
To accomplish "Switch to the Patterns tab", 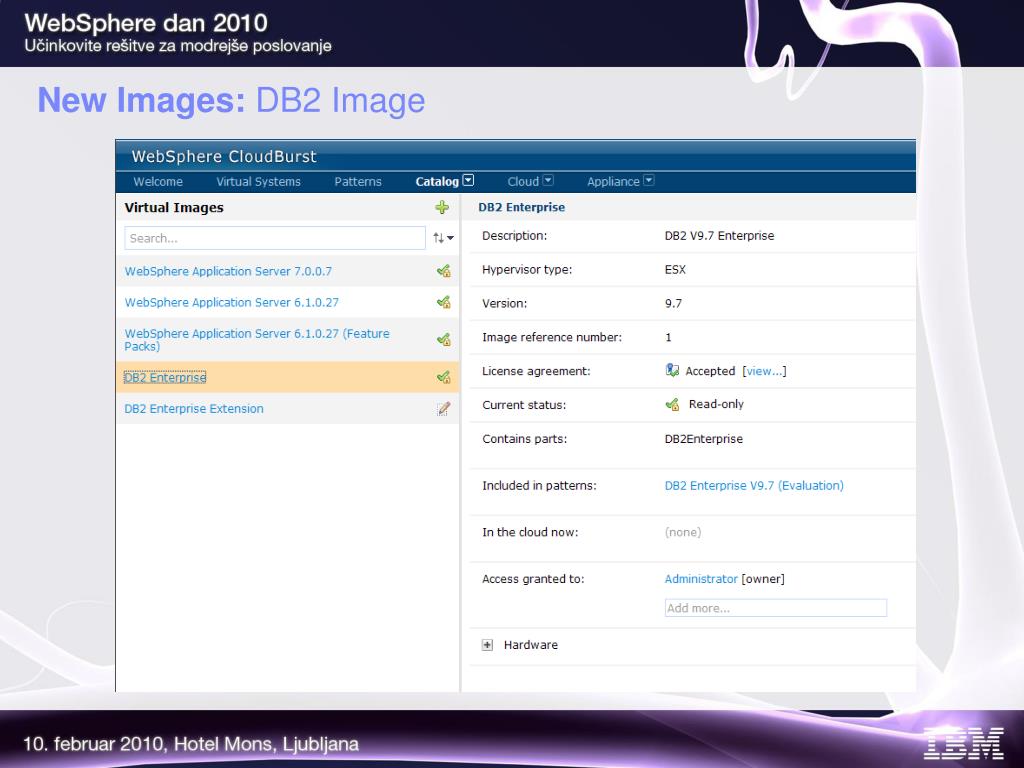I will click(x=358, y=182).
